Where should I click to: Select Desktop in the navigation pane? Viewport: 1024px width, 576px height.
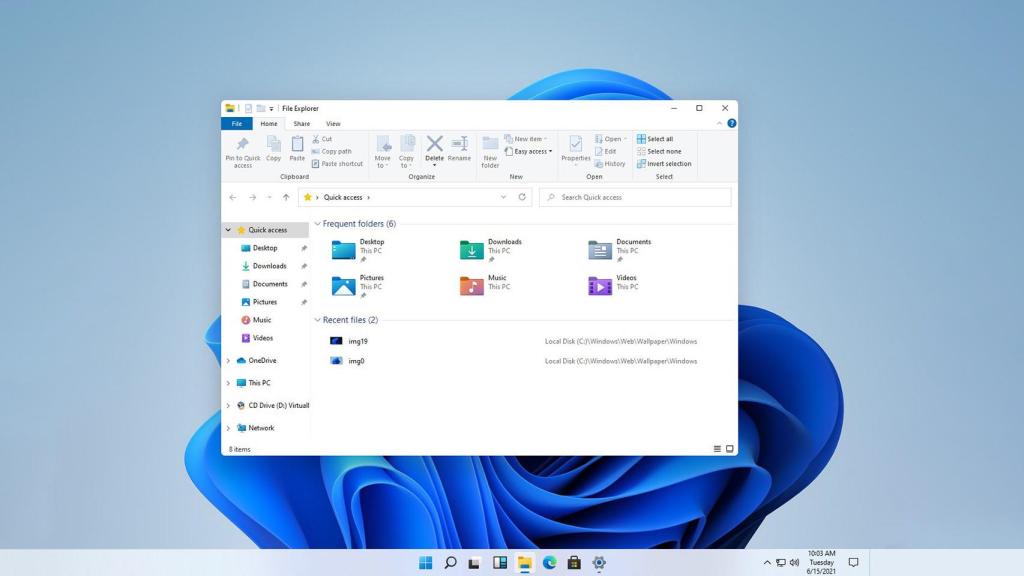[x=266, y=248]
